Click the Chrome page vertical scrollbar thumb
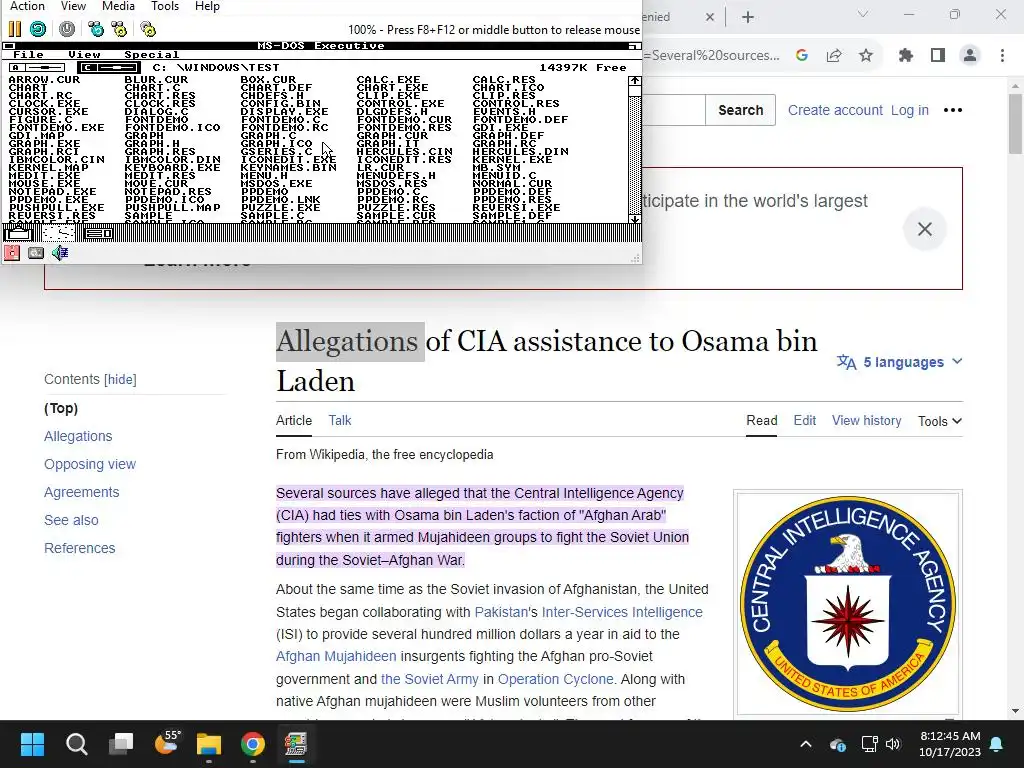Viewport: 1024px width, 768px height. tap(1014, 124)
